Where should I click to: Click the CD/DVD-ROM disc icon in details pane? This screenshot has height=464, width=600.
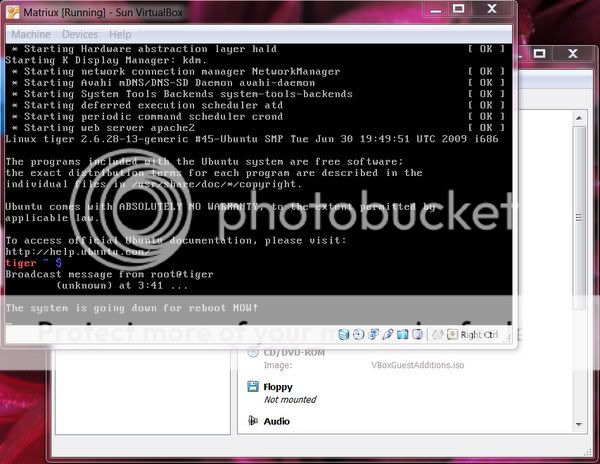253,352
